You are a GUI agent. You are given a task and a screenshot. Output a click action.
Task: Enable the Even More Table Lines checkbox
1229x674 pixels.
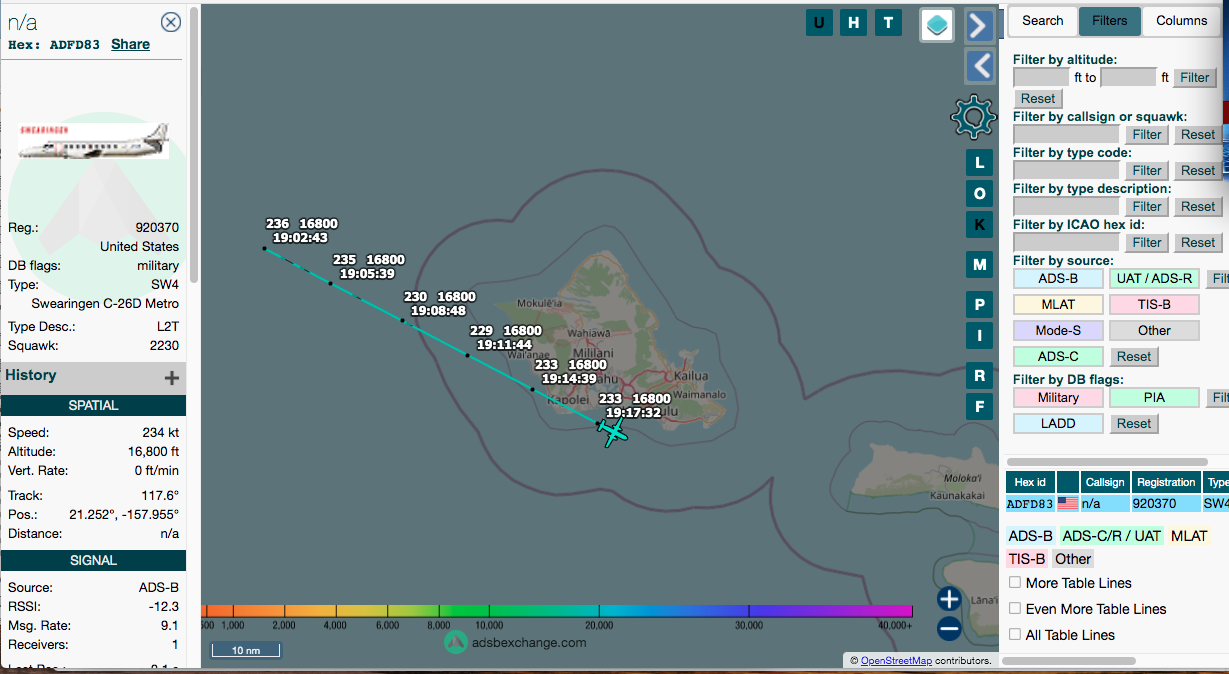[x=1015, y=609]
